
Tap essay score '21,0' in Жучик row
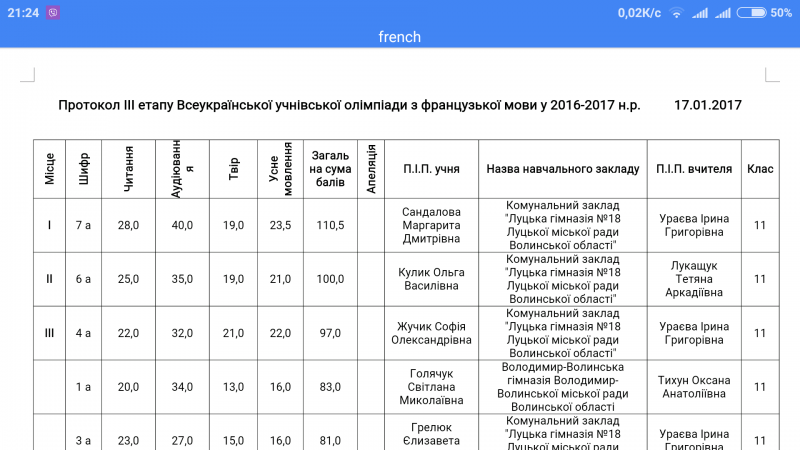233,333
